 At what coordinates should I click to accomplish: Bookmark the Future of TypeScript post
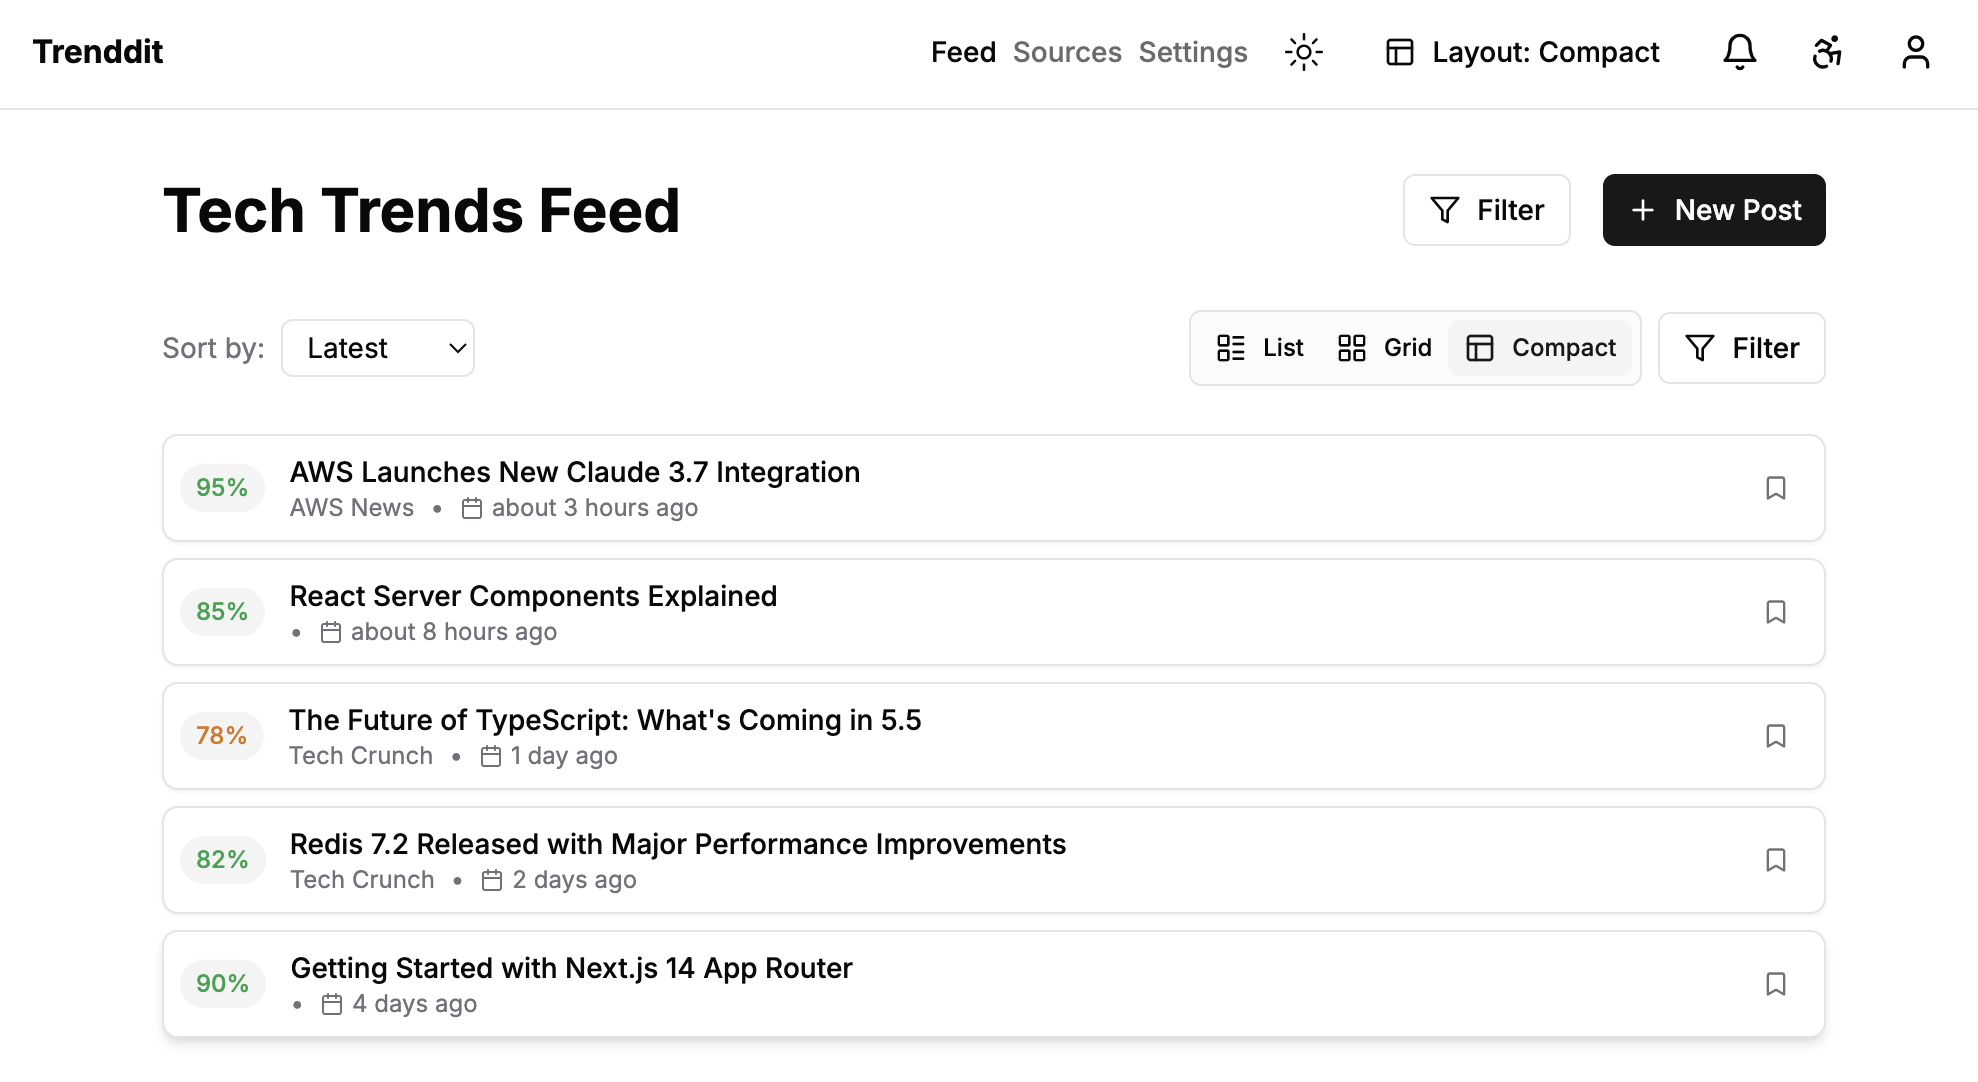(1775, 736)
